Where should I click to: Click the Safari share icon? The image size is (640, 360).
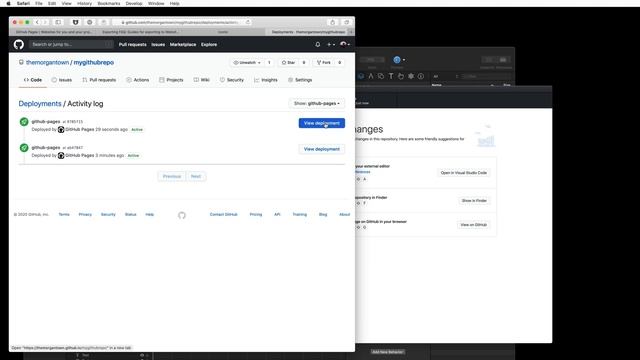tap(333, 22)
